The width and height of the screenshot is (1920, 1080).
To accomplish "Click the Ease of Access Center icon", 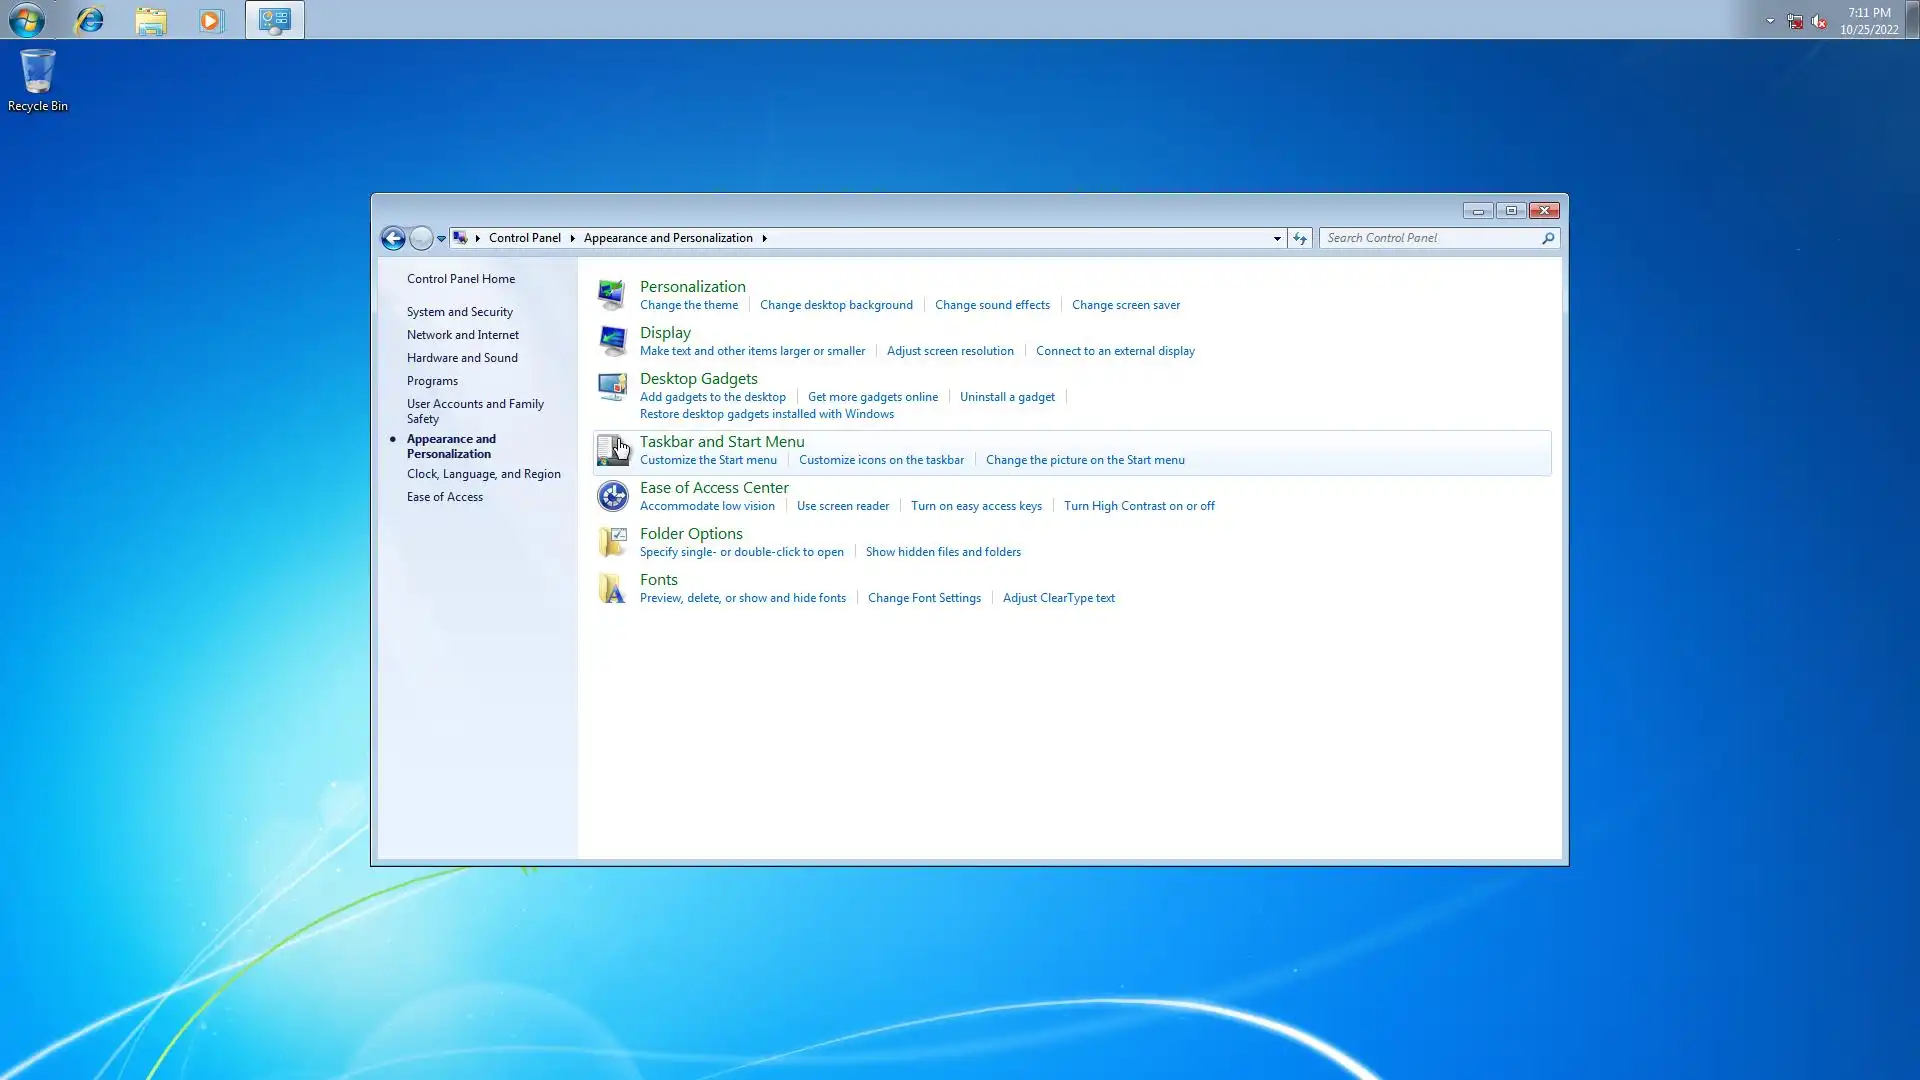I will point(612,496).
